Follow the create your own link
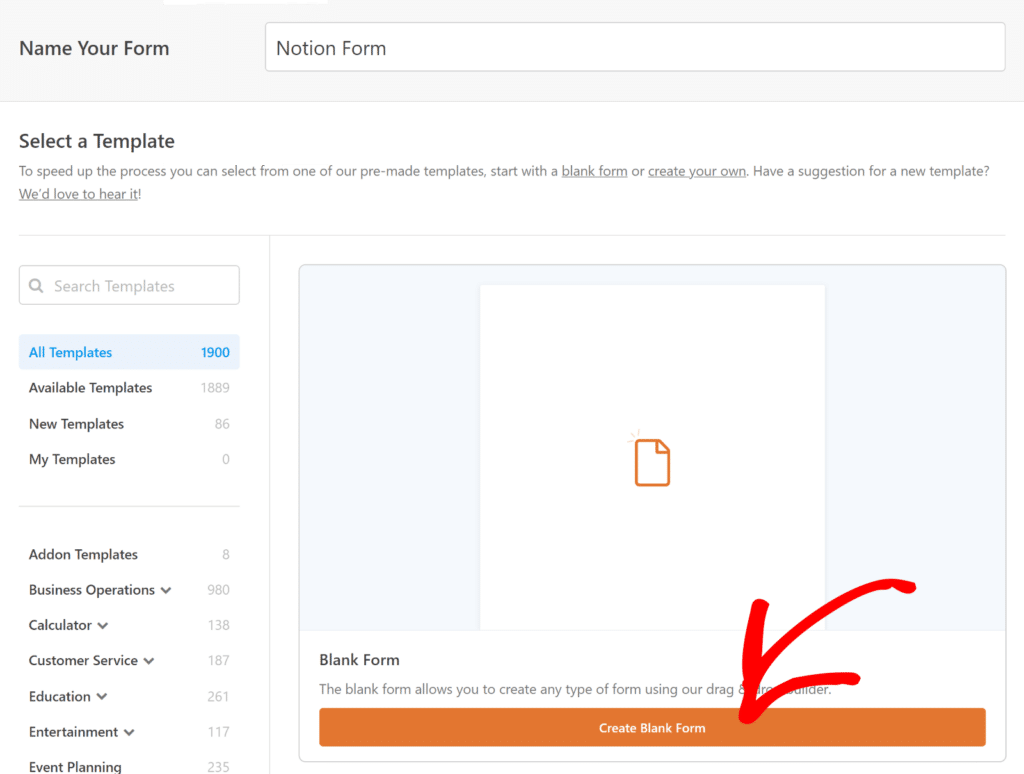1024x774 pixels. coord(697,171)
